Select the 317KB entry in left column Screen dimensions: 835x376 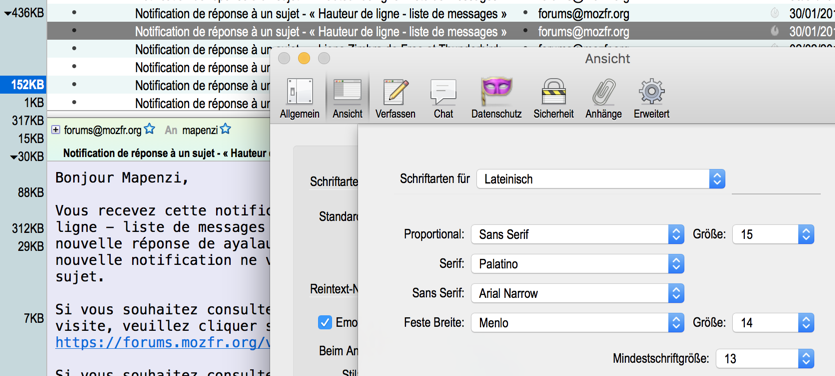pyautogui.click(x=28, y=121)
